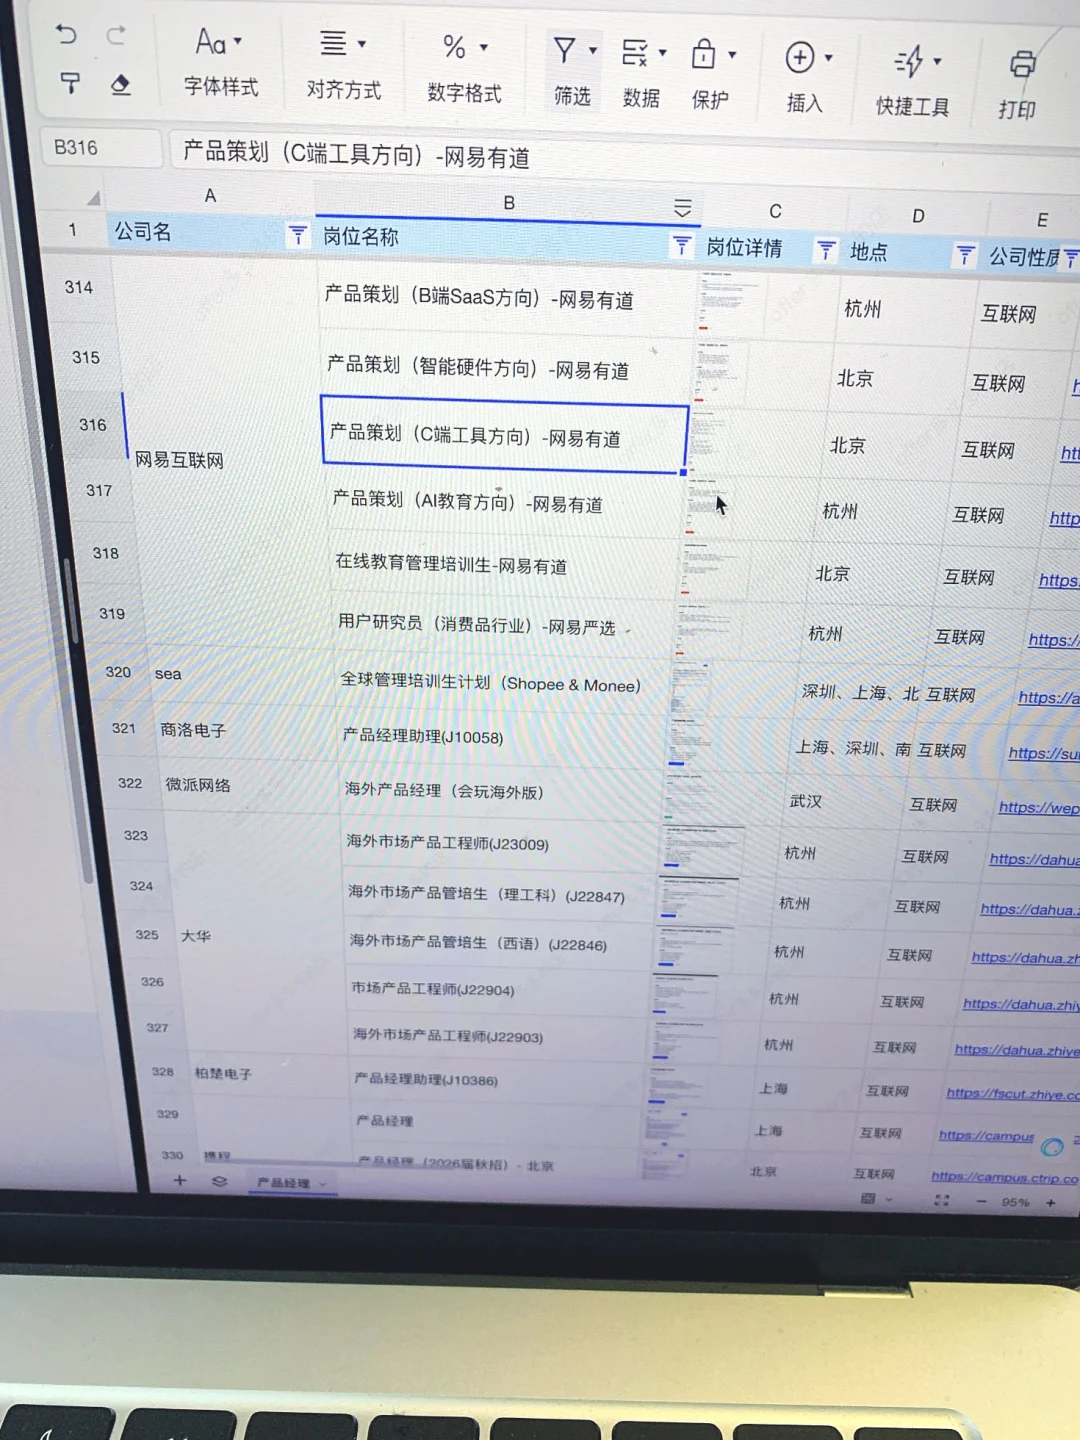Click the 保护 lock icon
The image size is (1080, 1440).
pyautogui.click(x=704, y=54)
